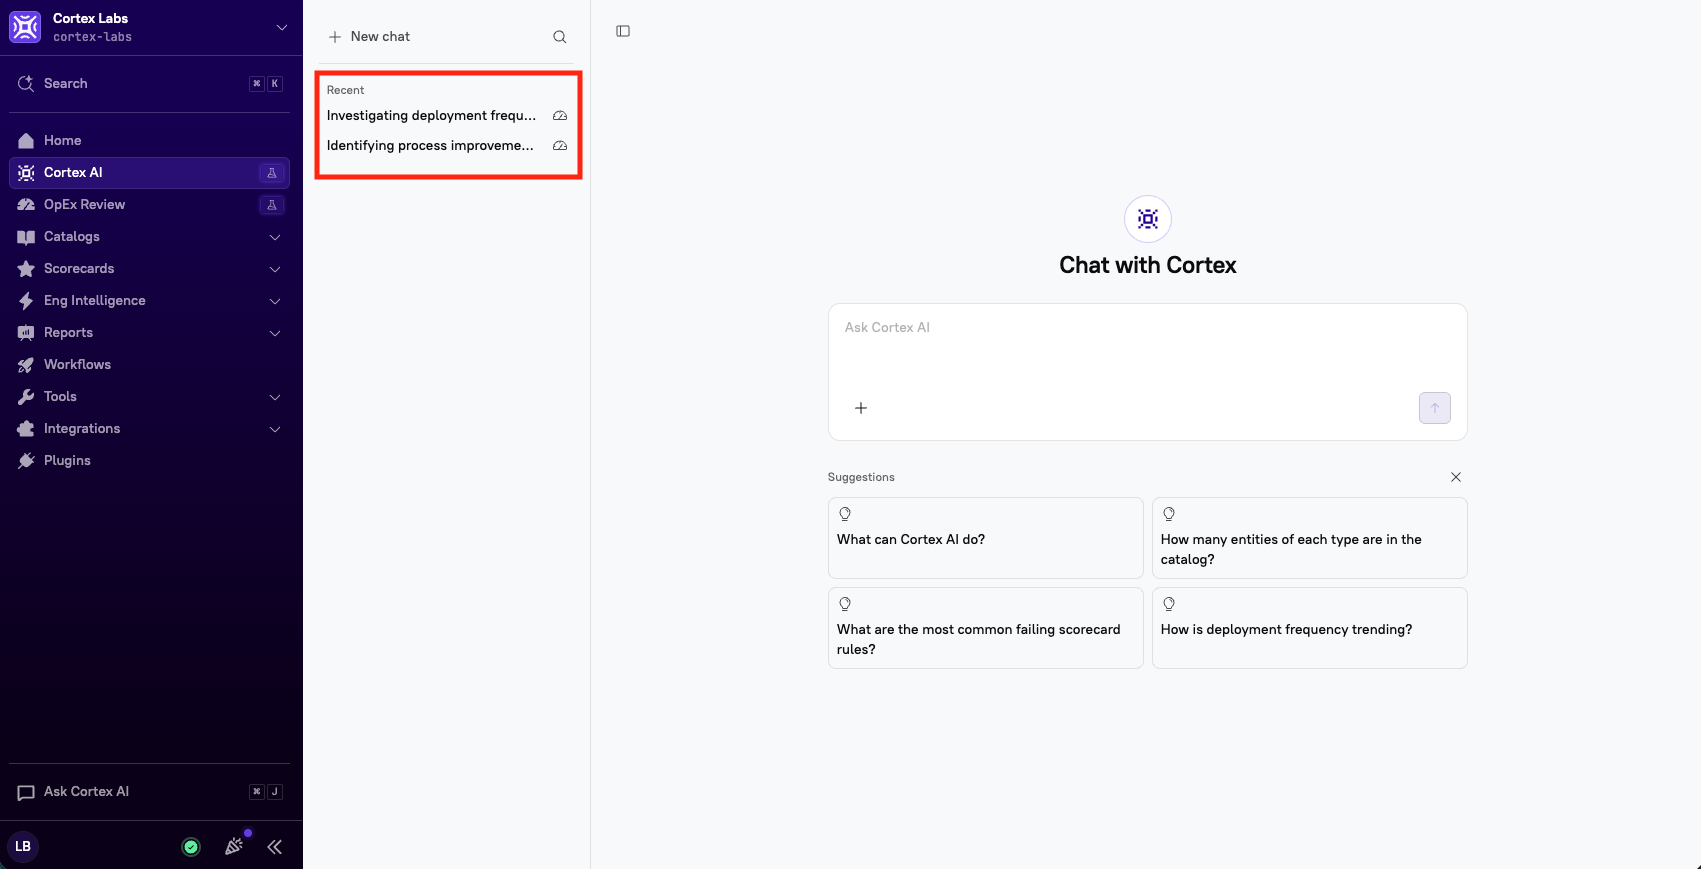
Task: Click the Eng Intelligence lightning icon
Action: 26,301
